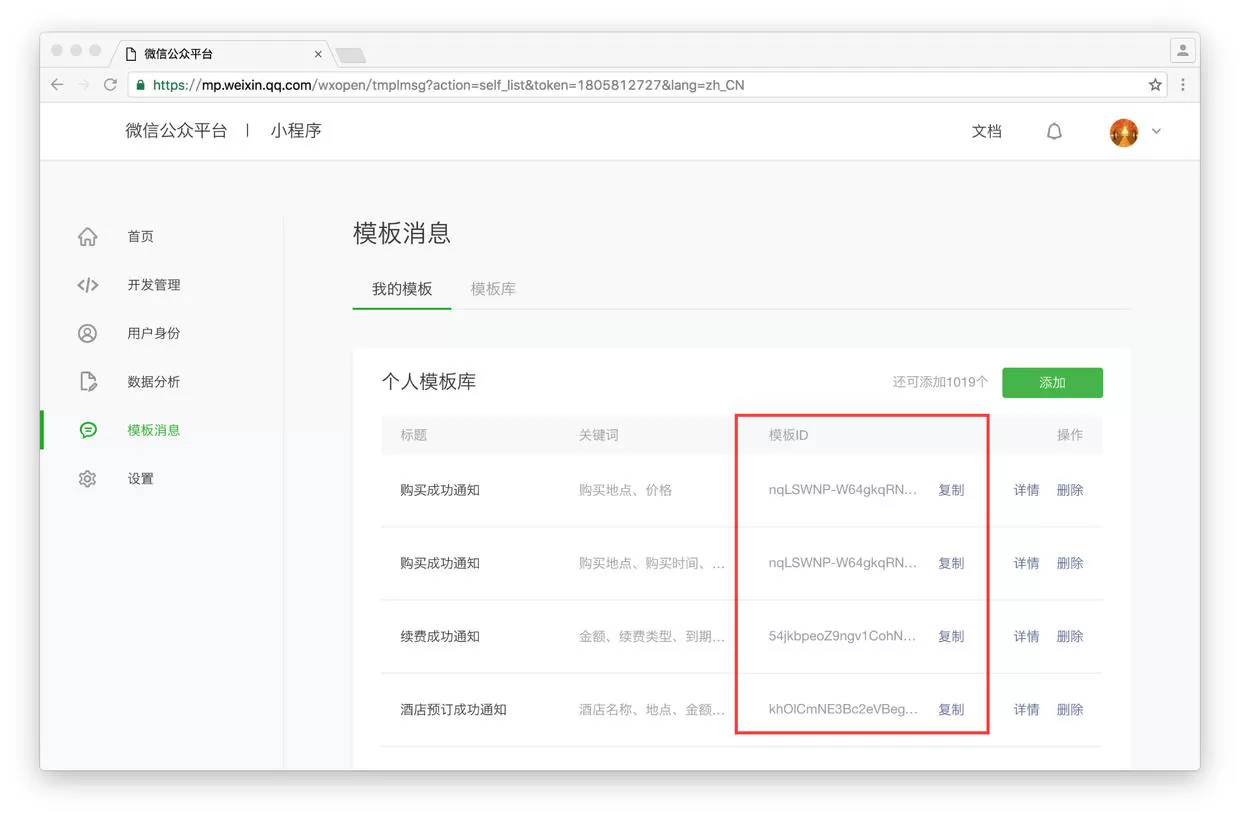This screenshot has width=1240, height=818.
Task: Open 详情 for 续费成功通知
Action: pyautogui.click(x=1027, y=636)
